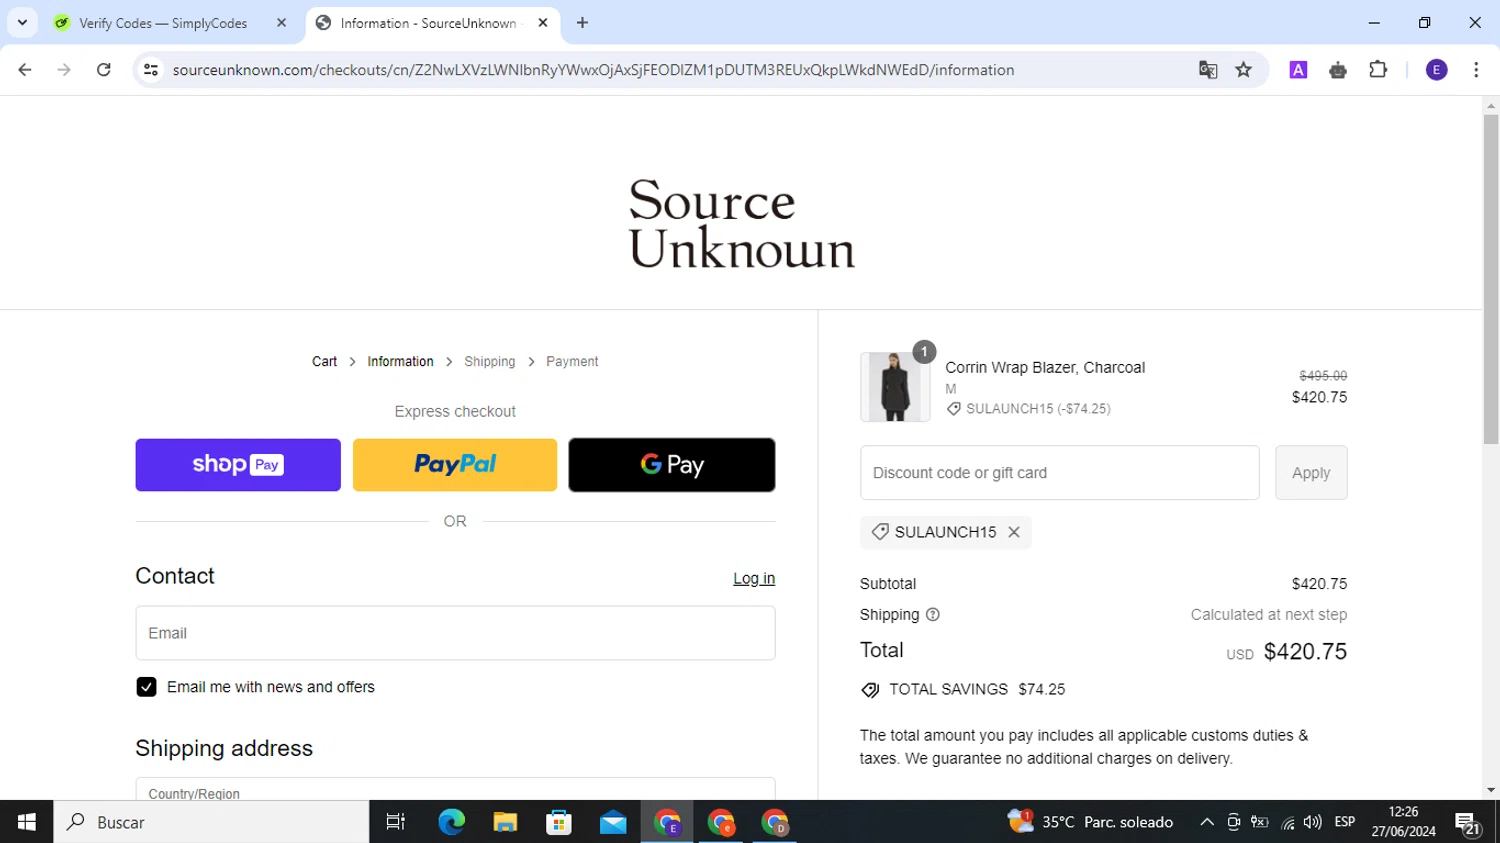The image size is (1500, 843).
Task: Open the Extensions puzzle menu
Action: 1378,70
